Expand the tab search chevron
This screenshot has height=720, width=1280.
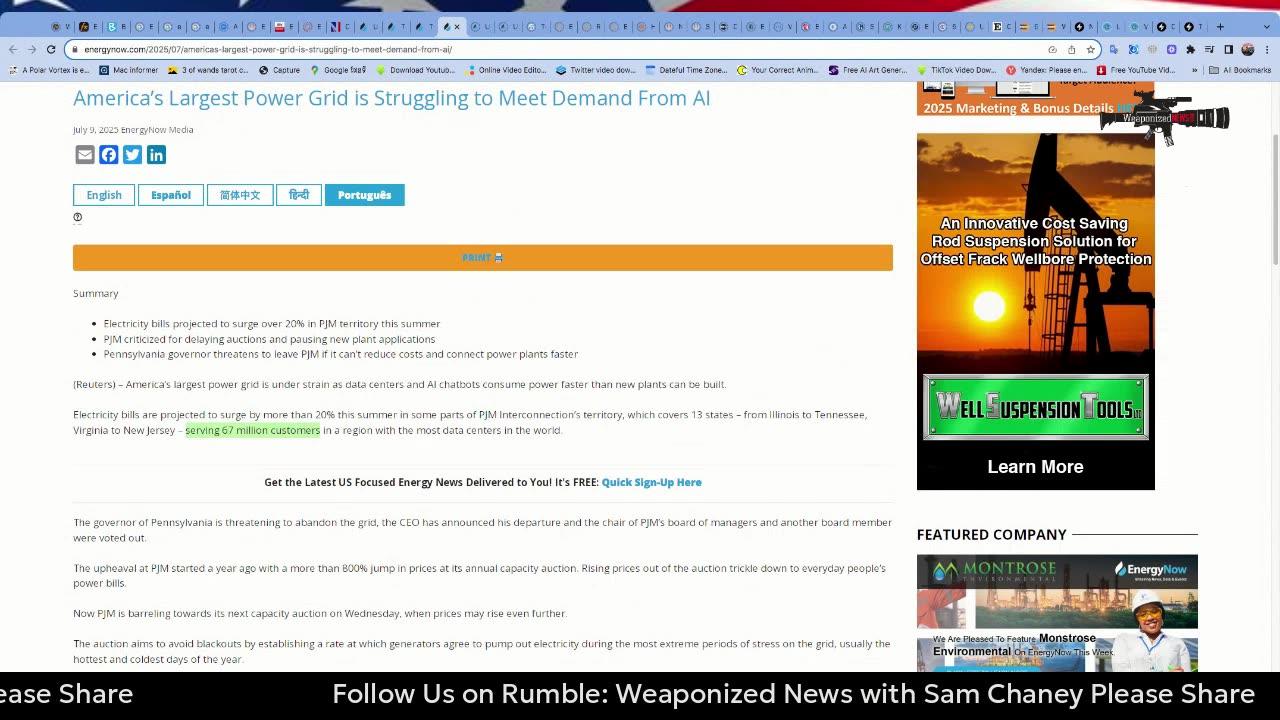coord(1266,27)
